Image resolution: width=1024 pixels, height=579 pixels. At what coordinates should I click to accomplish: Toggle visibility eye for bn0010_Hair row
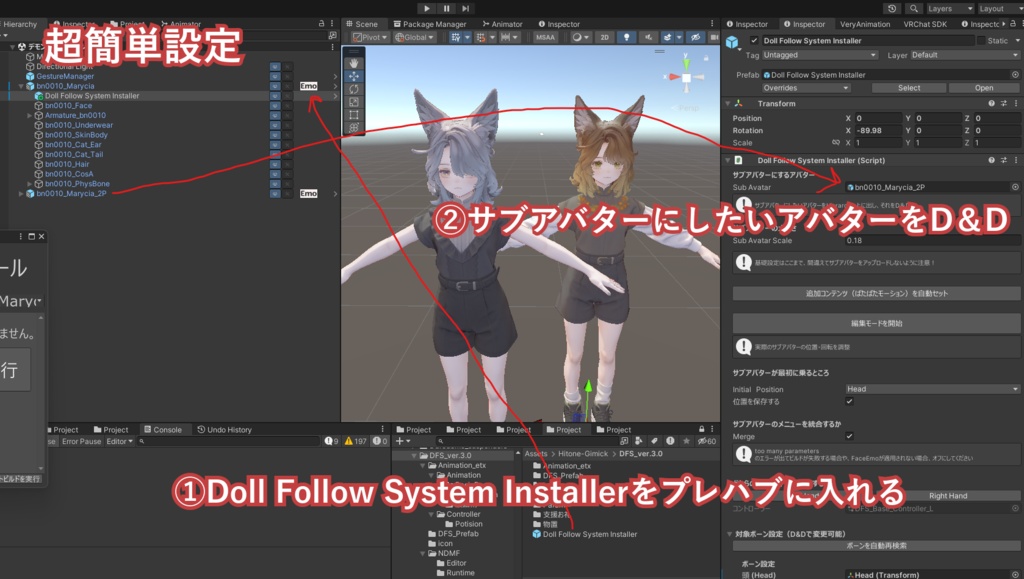tap(275, 164)
